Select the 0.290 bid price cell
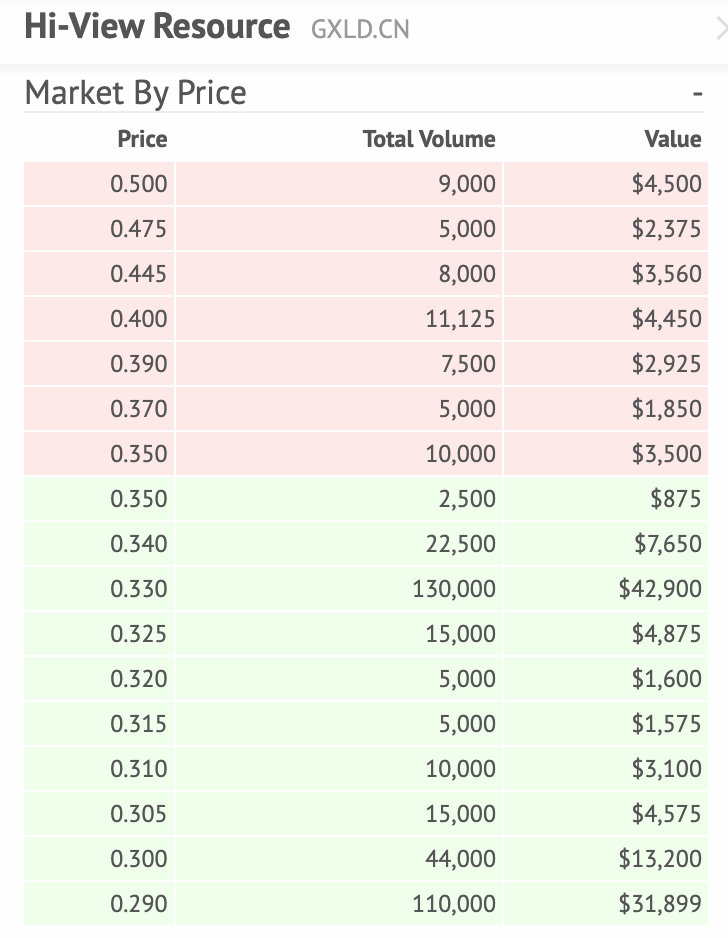 point(139,904)
